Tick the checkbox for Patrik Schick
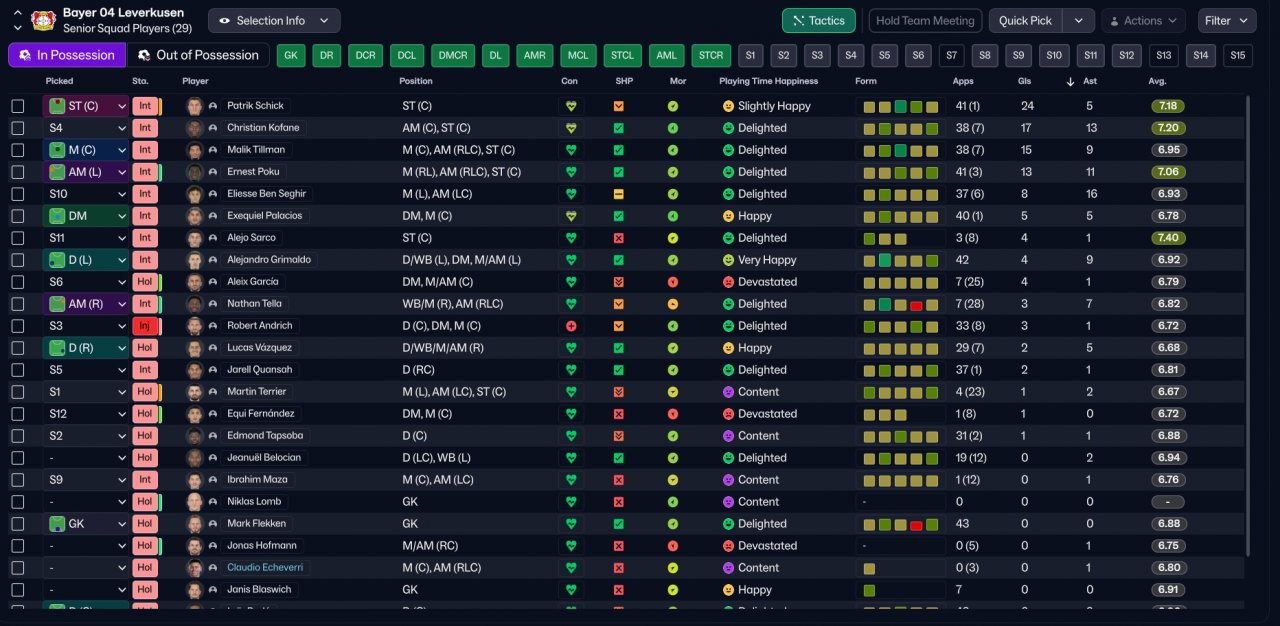 (x=17, y=106)
